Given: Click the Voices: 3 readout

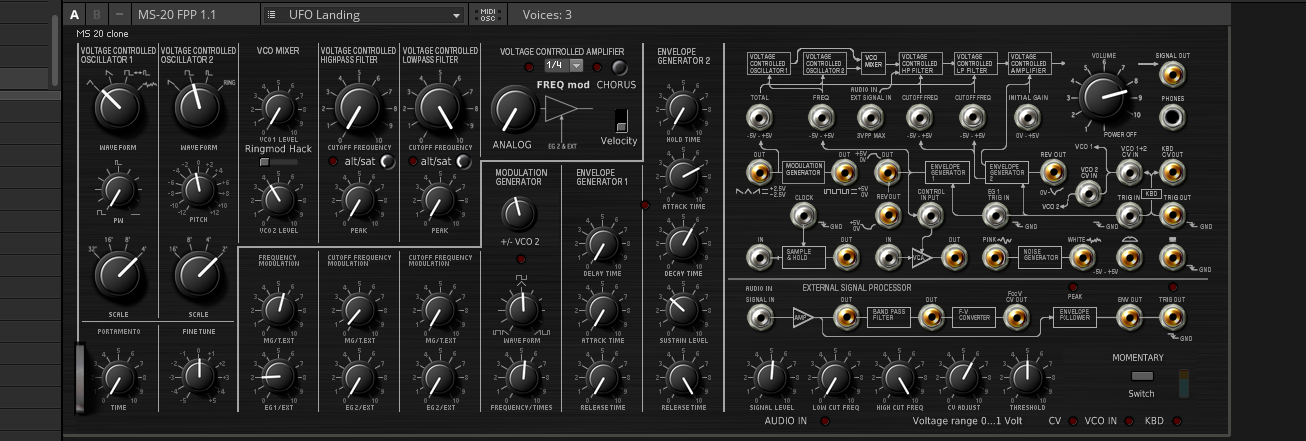Looking at the screenshot, I should [547, 15].
